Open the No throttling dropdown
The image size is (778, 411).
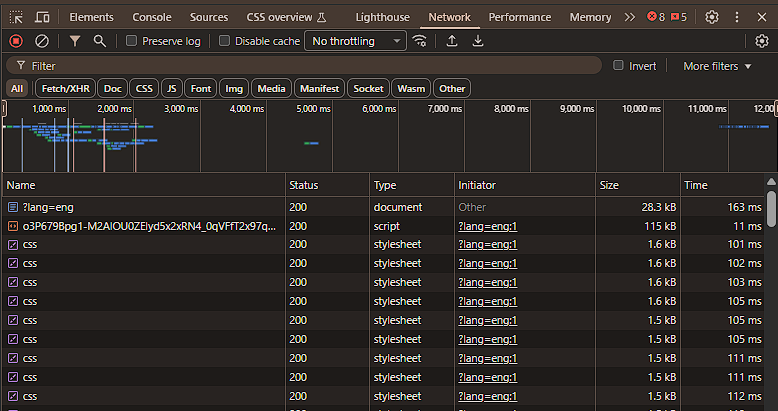[355, 41]
